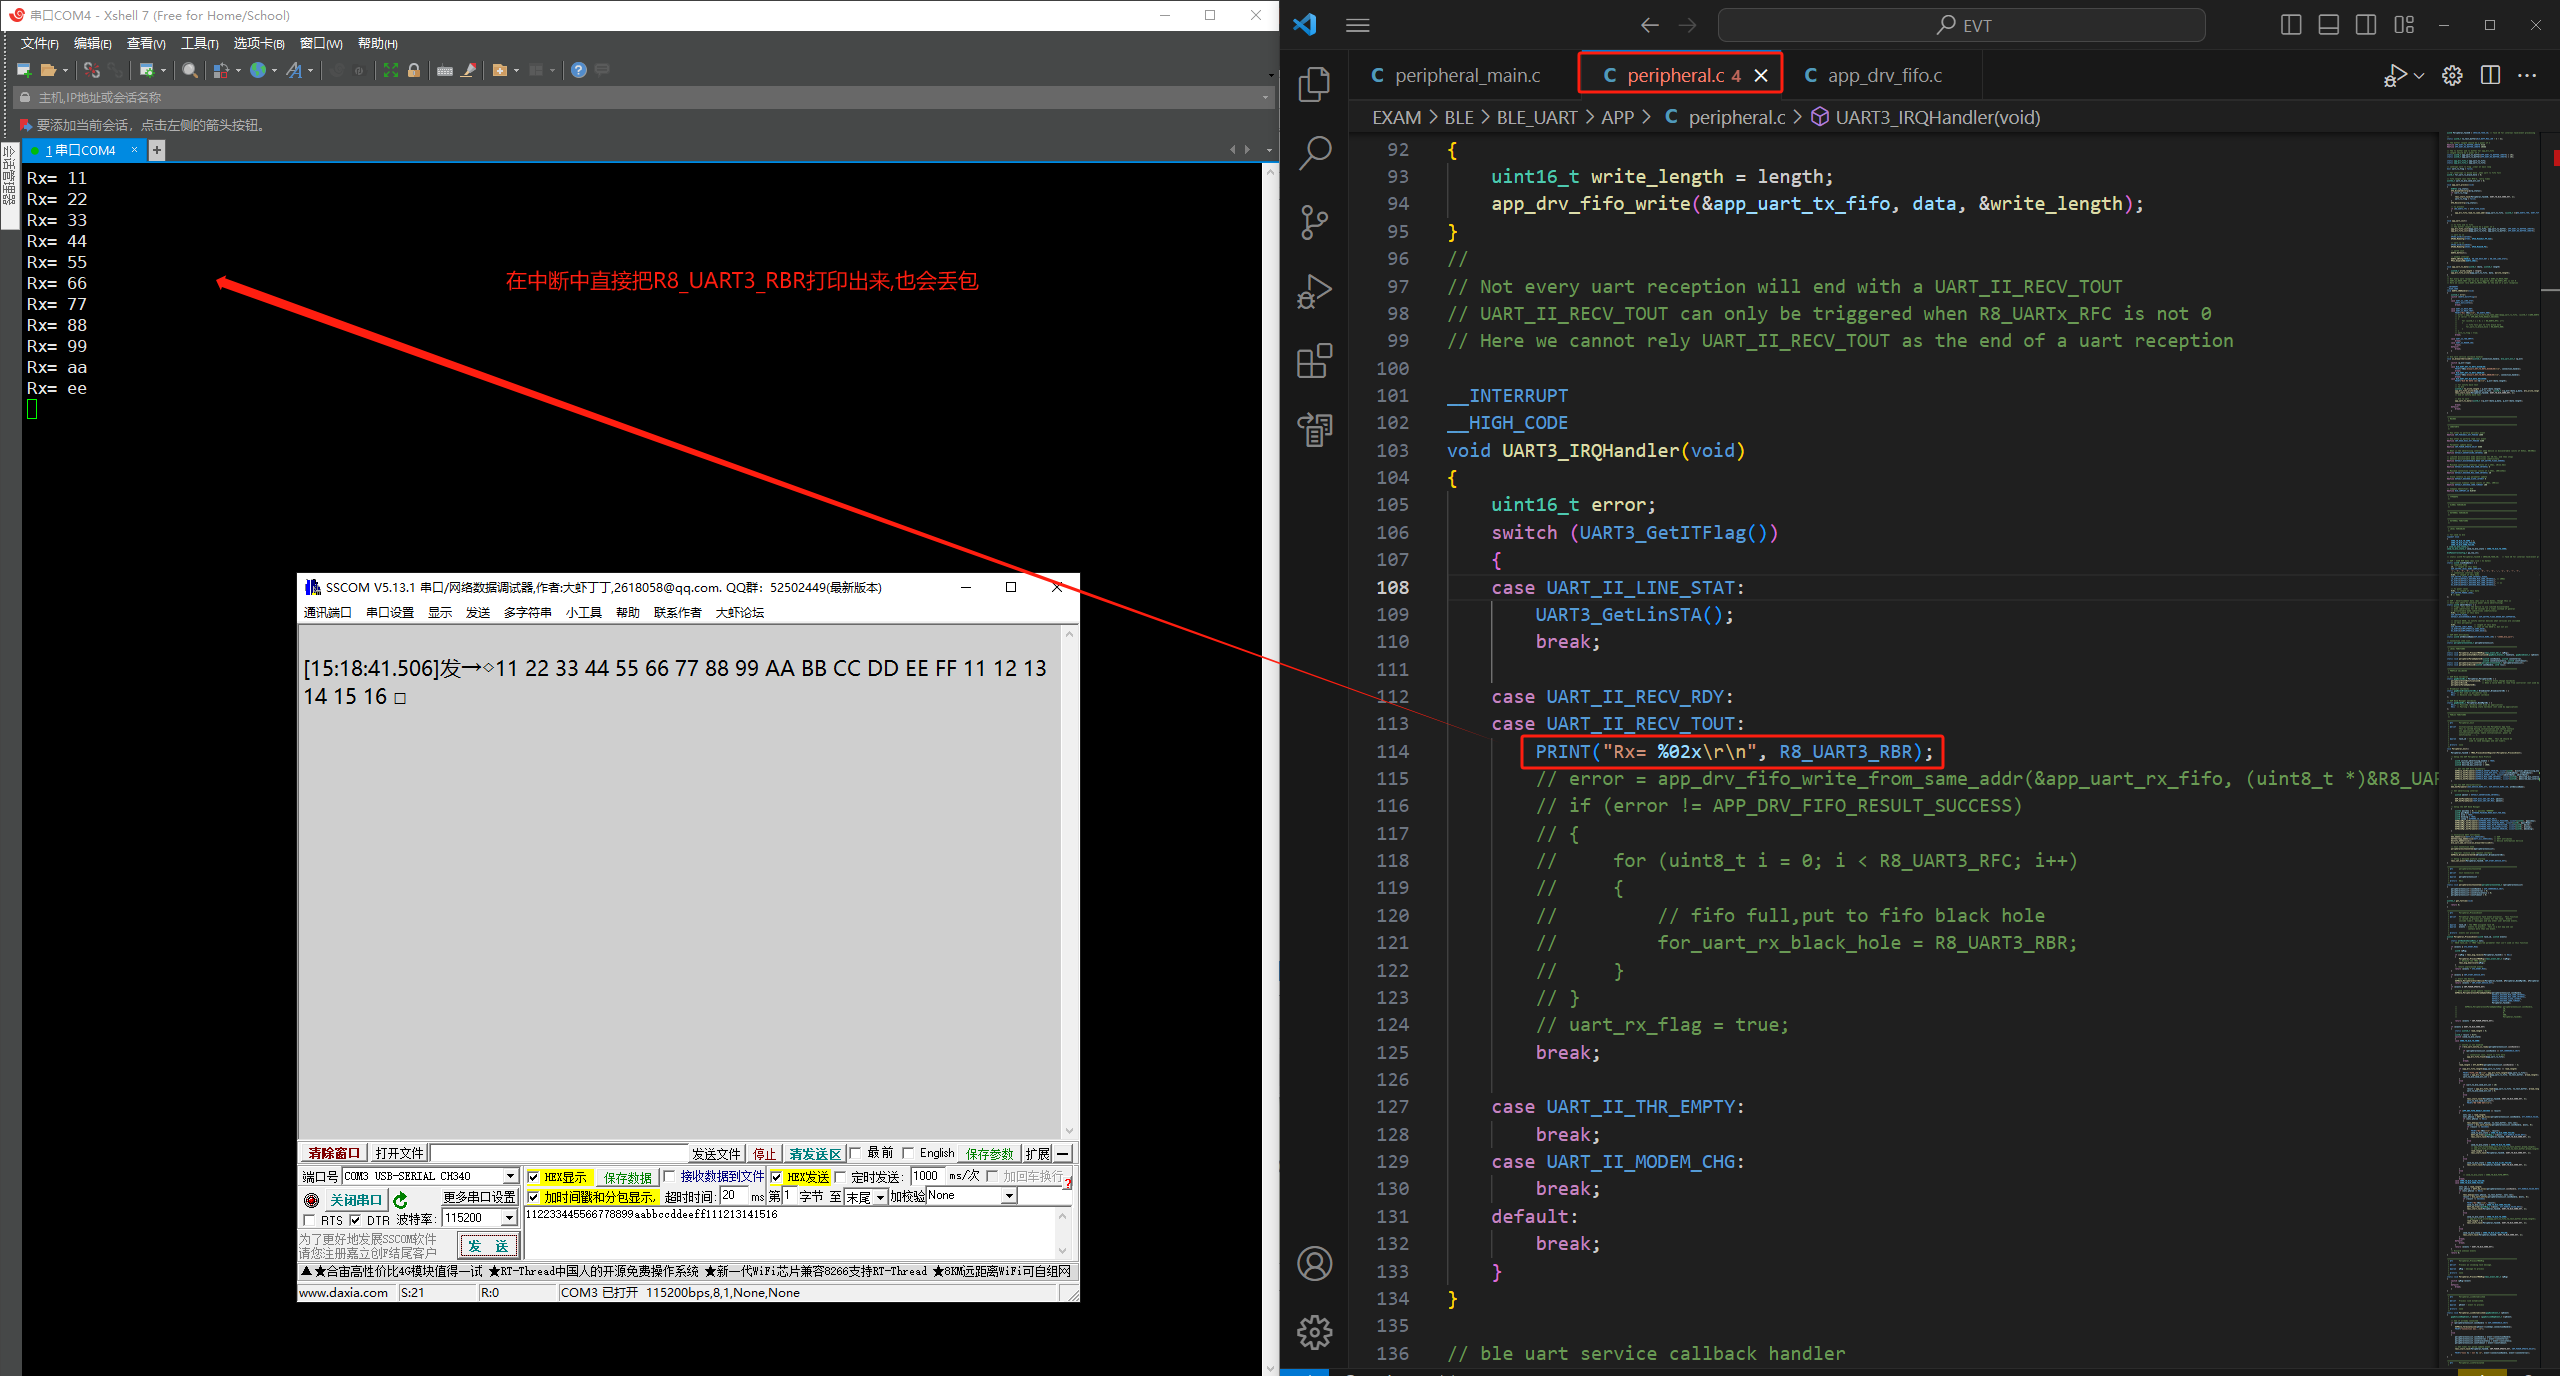The height and width of the screenshot is (1376, 2560).
Task: Open Extensions view in VS Code
Action: click(x=1314, y=361)
